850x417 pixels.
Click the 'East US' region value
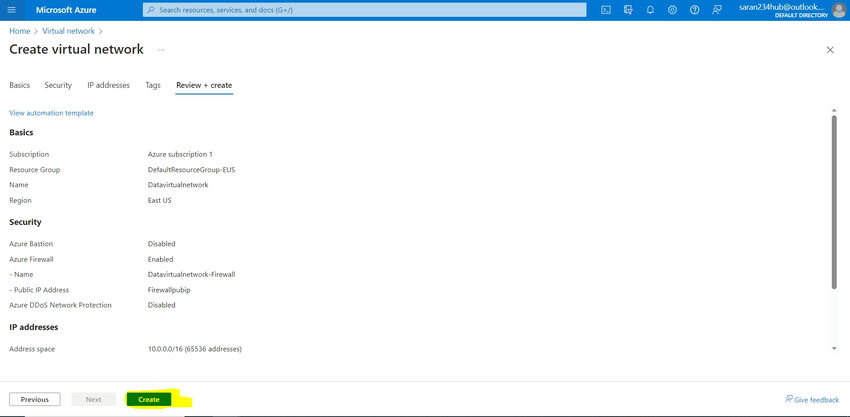point(159,201)
